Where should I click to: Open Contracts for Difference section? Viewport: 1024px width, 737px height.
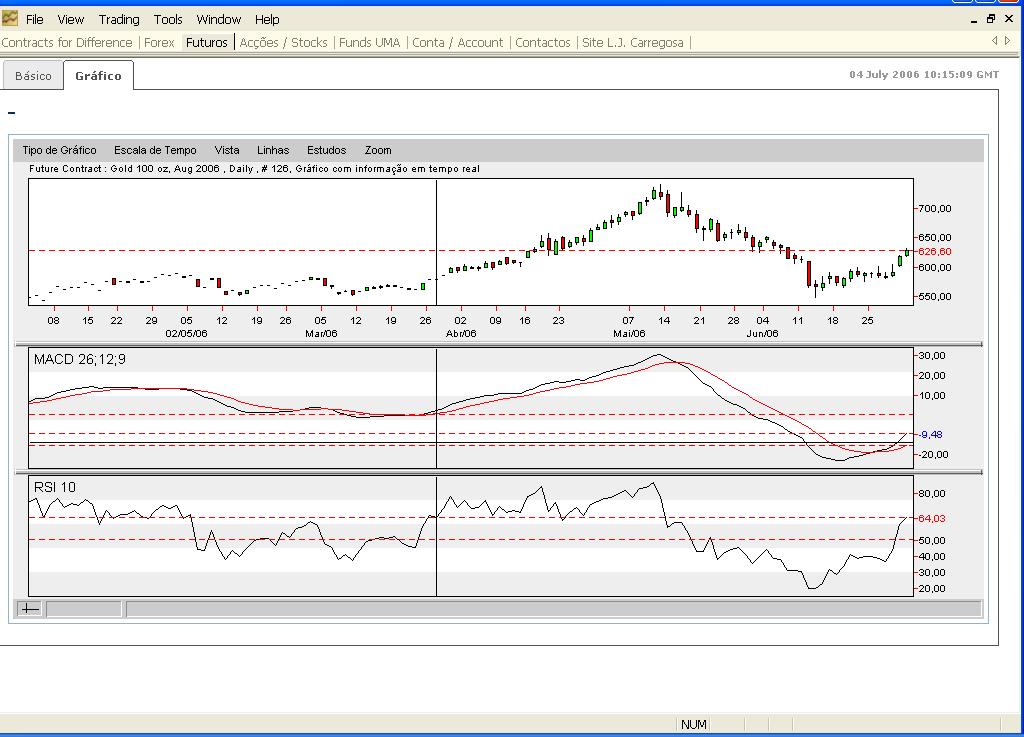[x=67, y=43]
